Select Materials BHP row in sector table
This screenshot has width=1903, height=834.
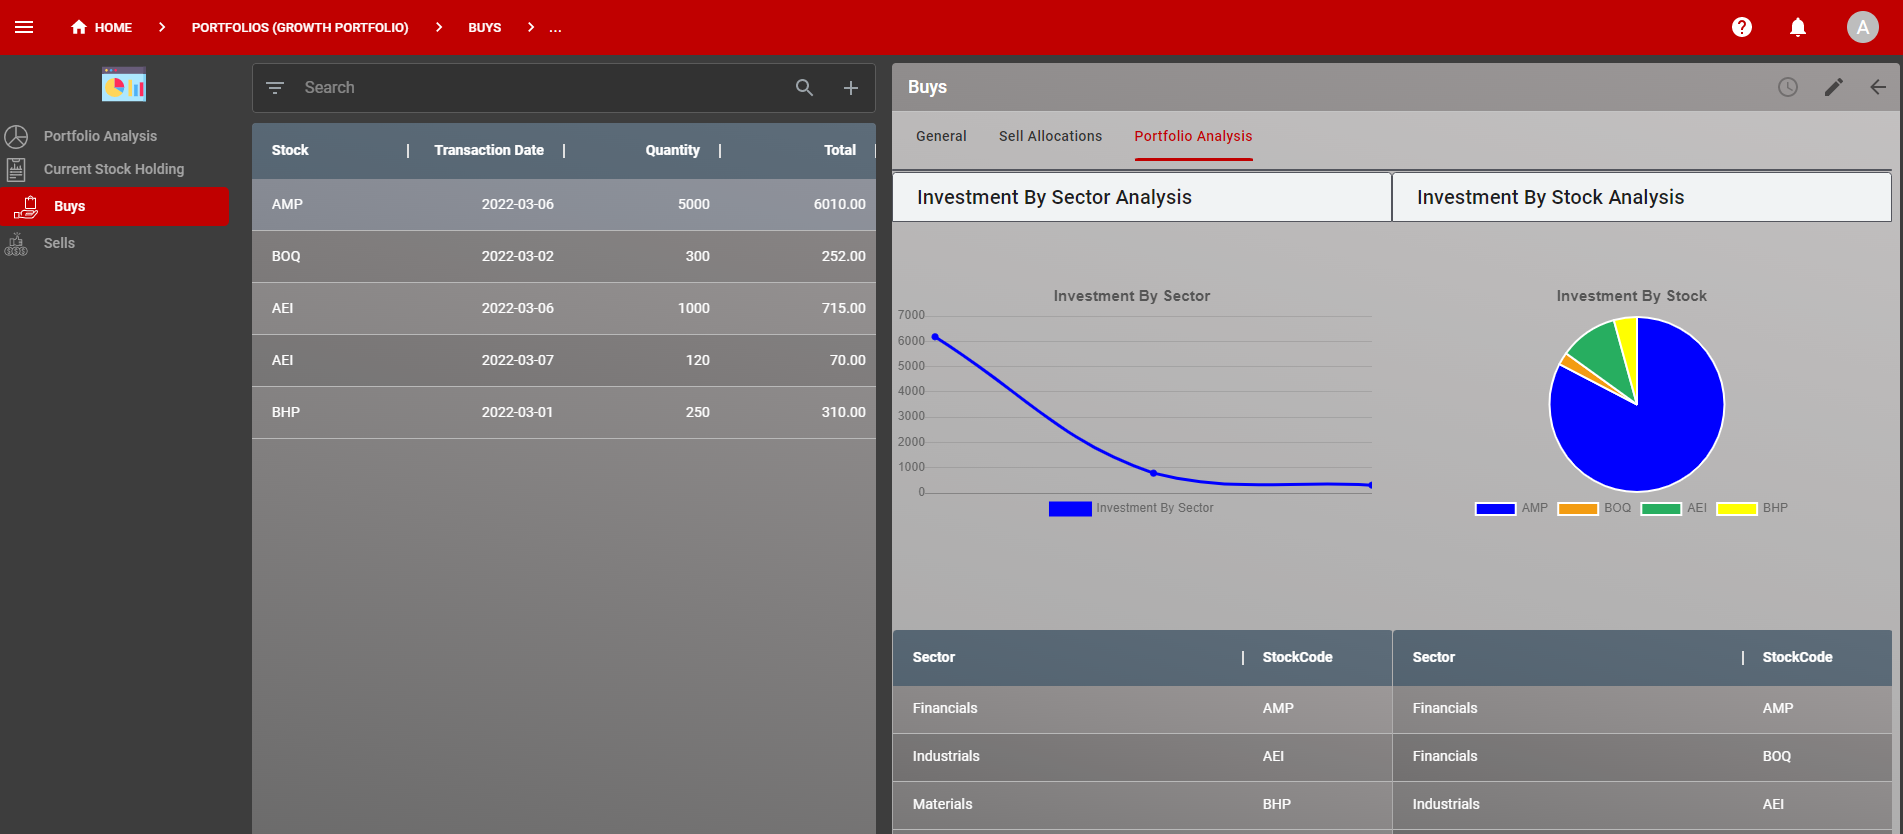[1142, 805]
